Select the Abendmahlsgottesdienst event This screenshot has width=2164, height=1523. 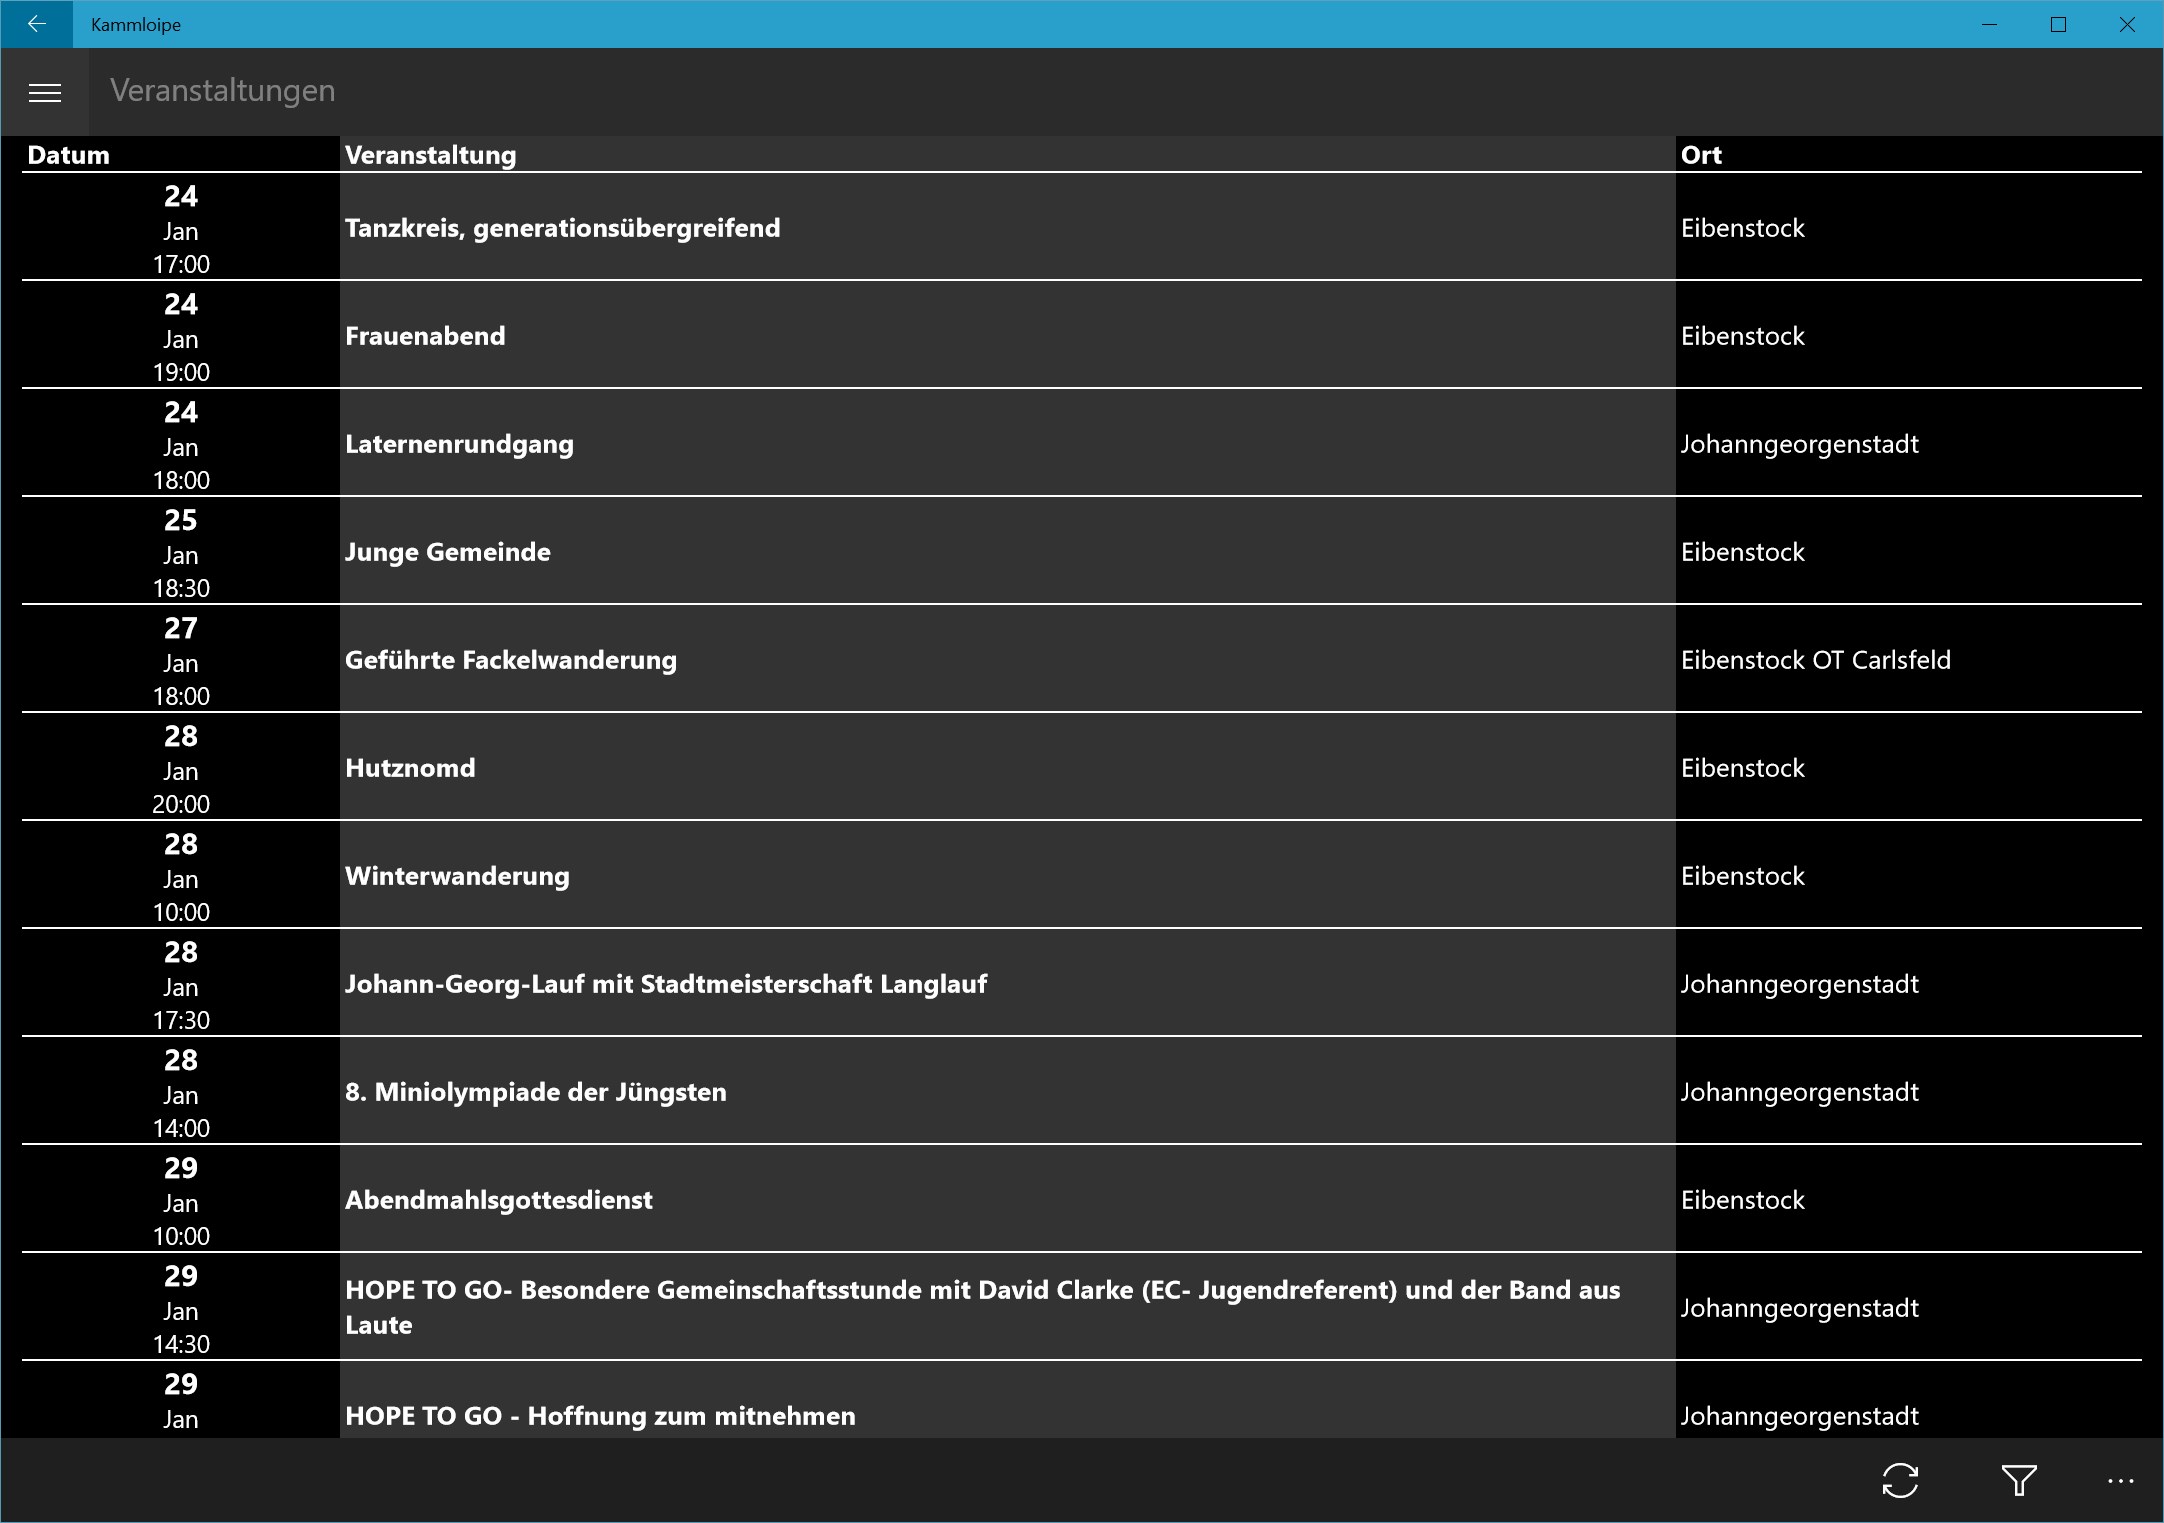498,1200
